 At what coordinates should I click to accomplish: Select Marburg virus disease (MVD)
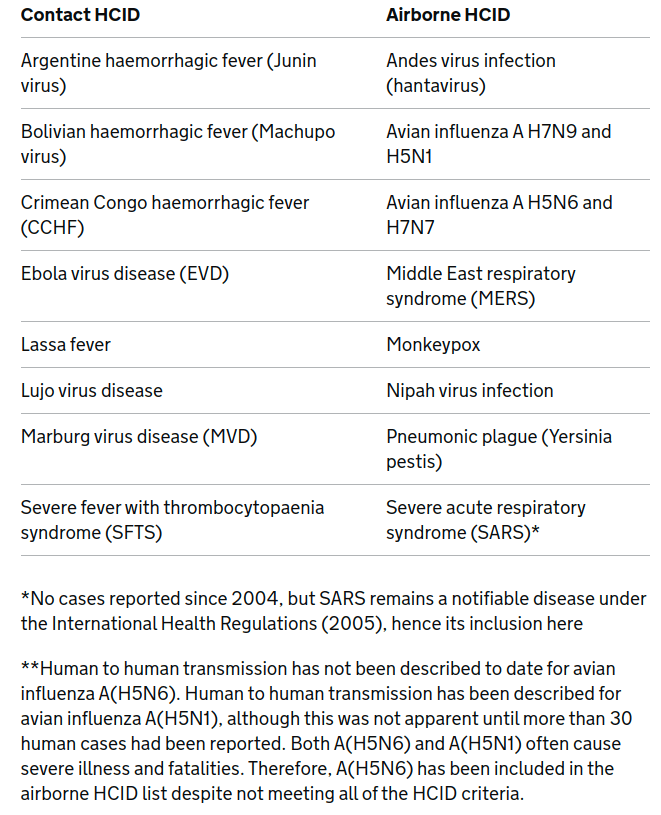[x=139, y=436]
